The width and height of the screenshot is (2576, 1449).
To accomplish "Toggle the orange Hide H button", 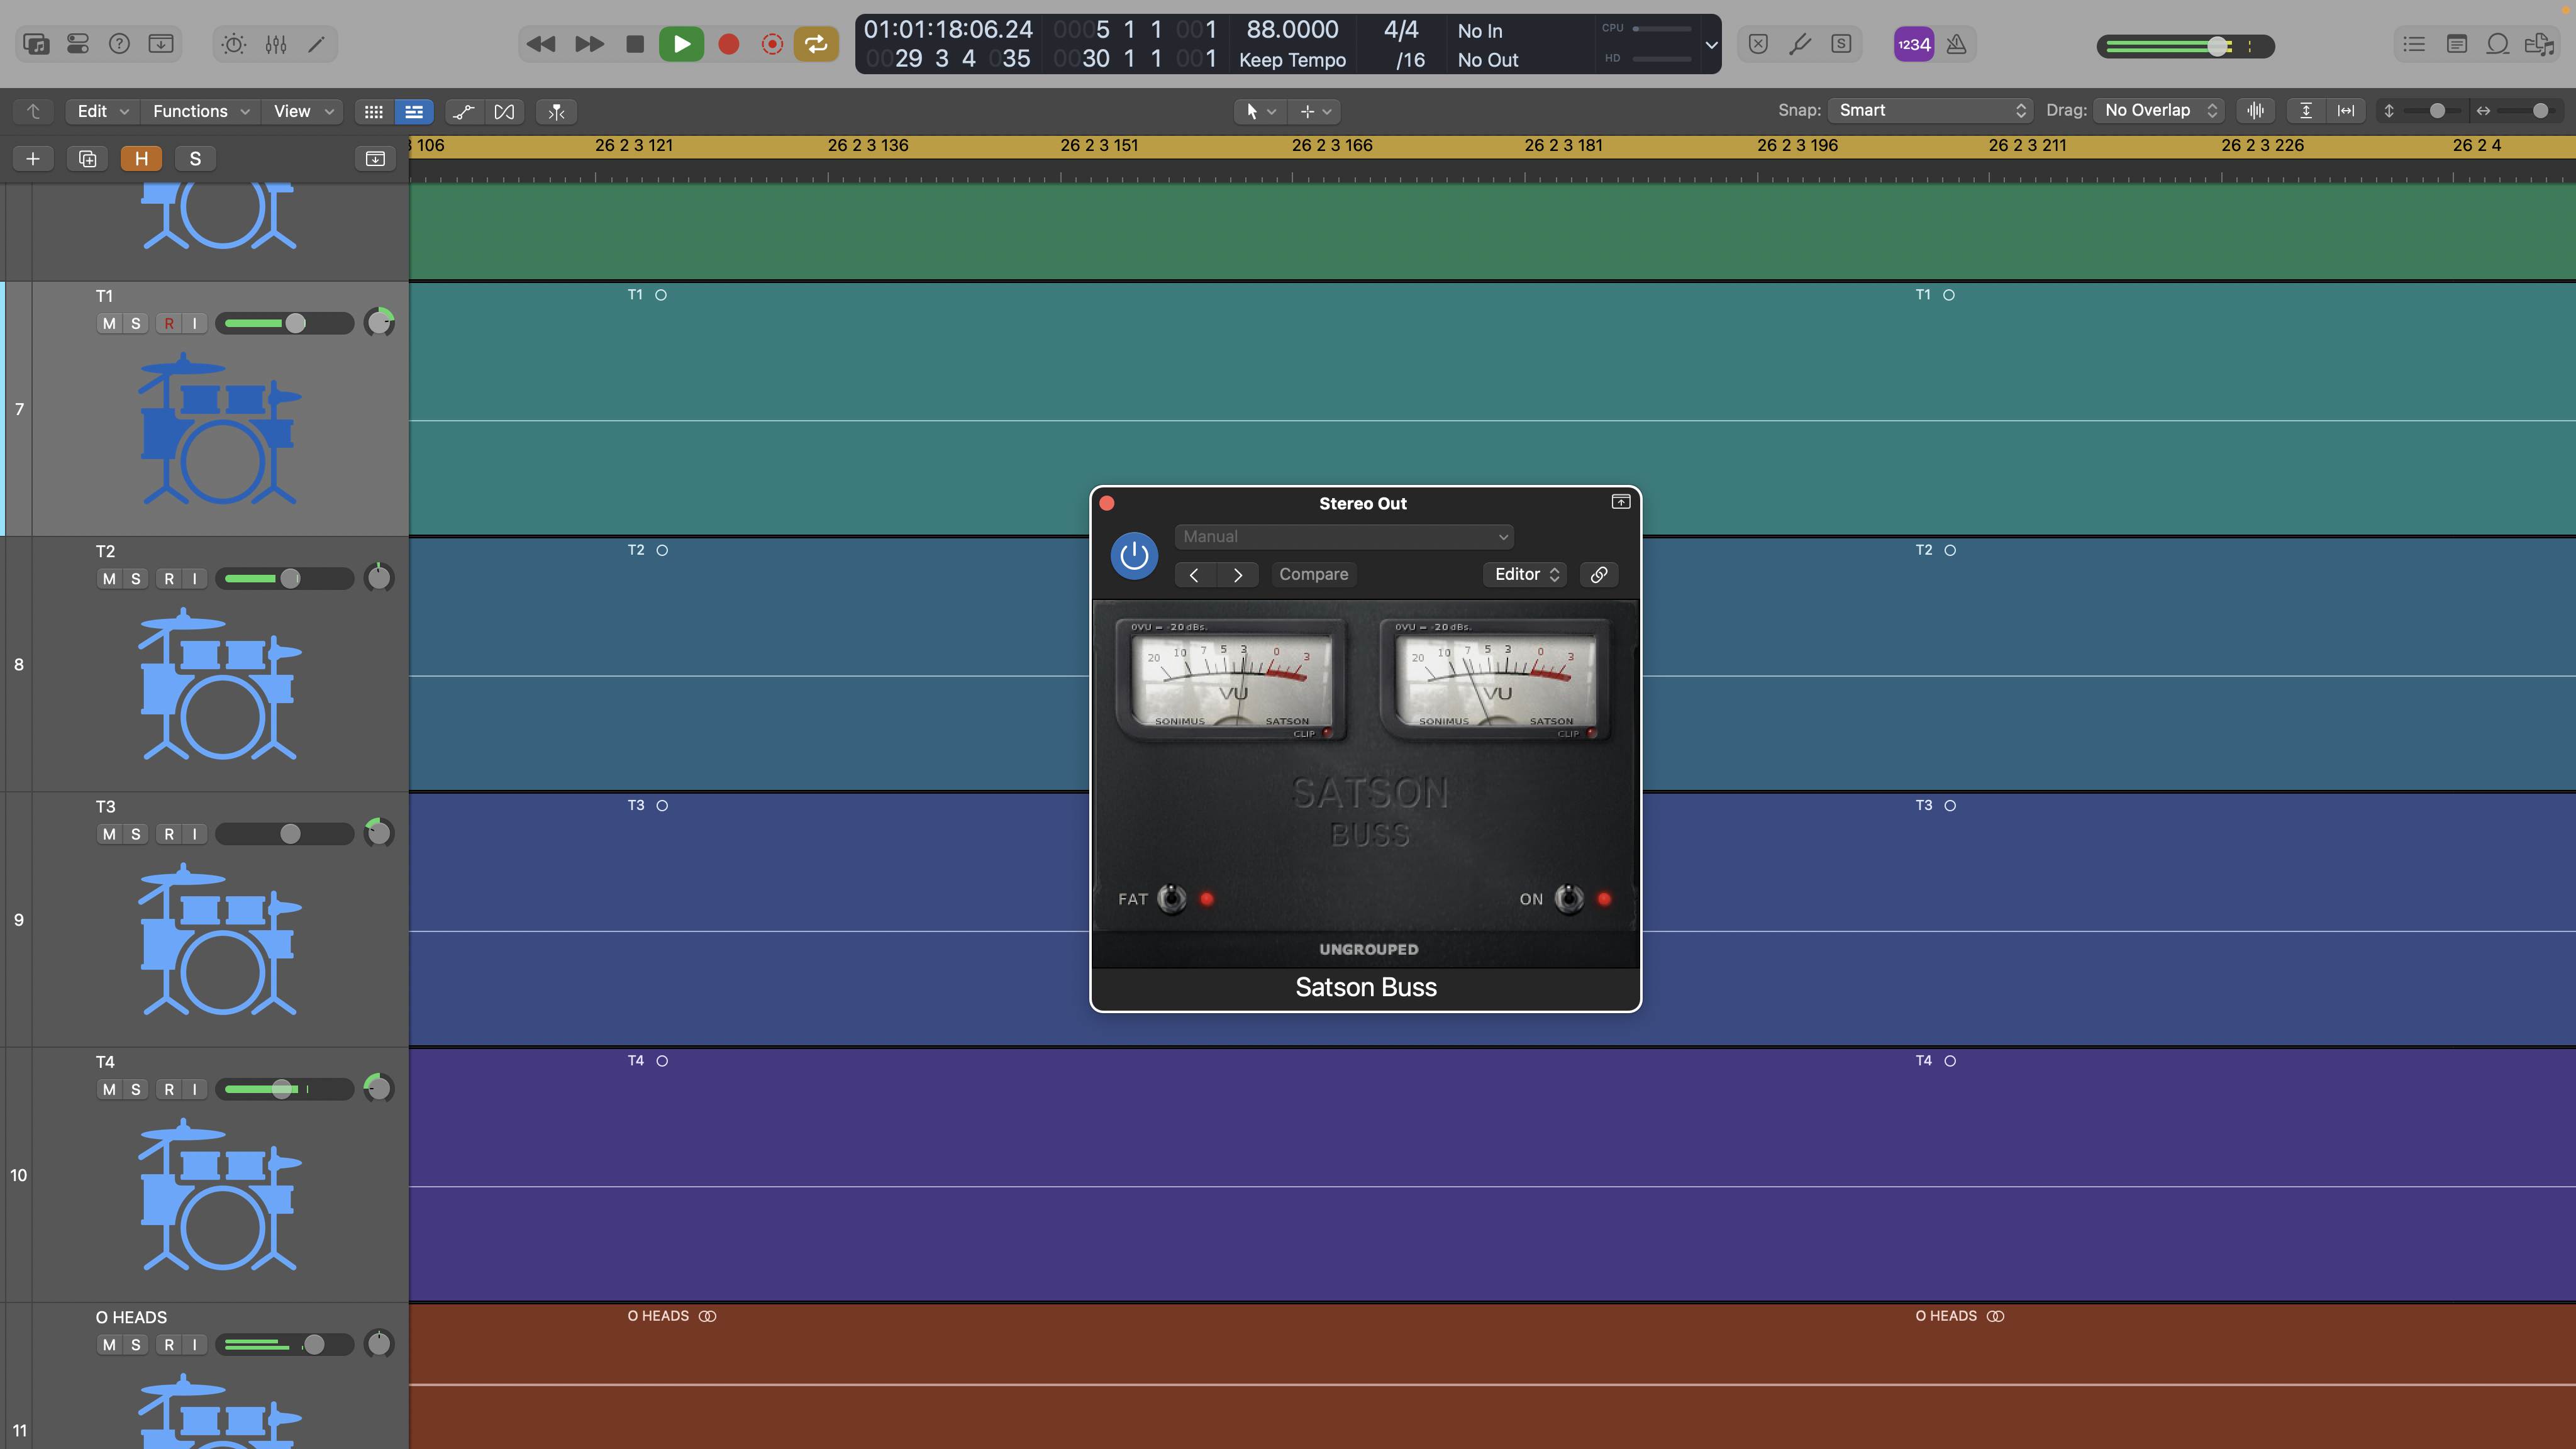I will tap(141, 159).
